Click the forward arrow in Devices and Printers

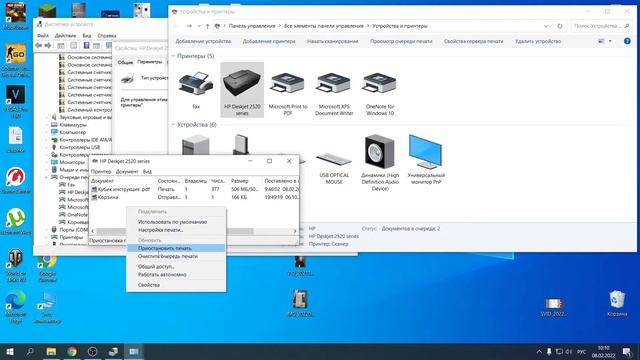(189, 26)
